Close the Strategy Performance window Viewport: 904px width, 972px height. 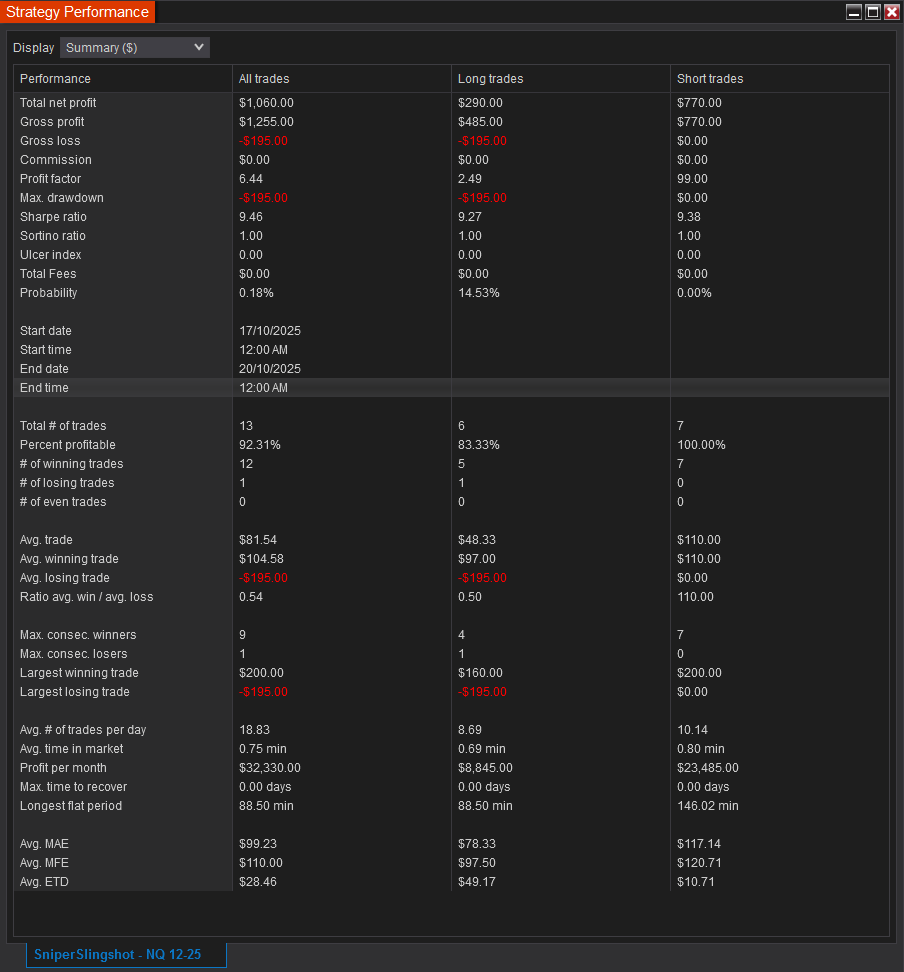(x=892, y=12)
